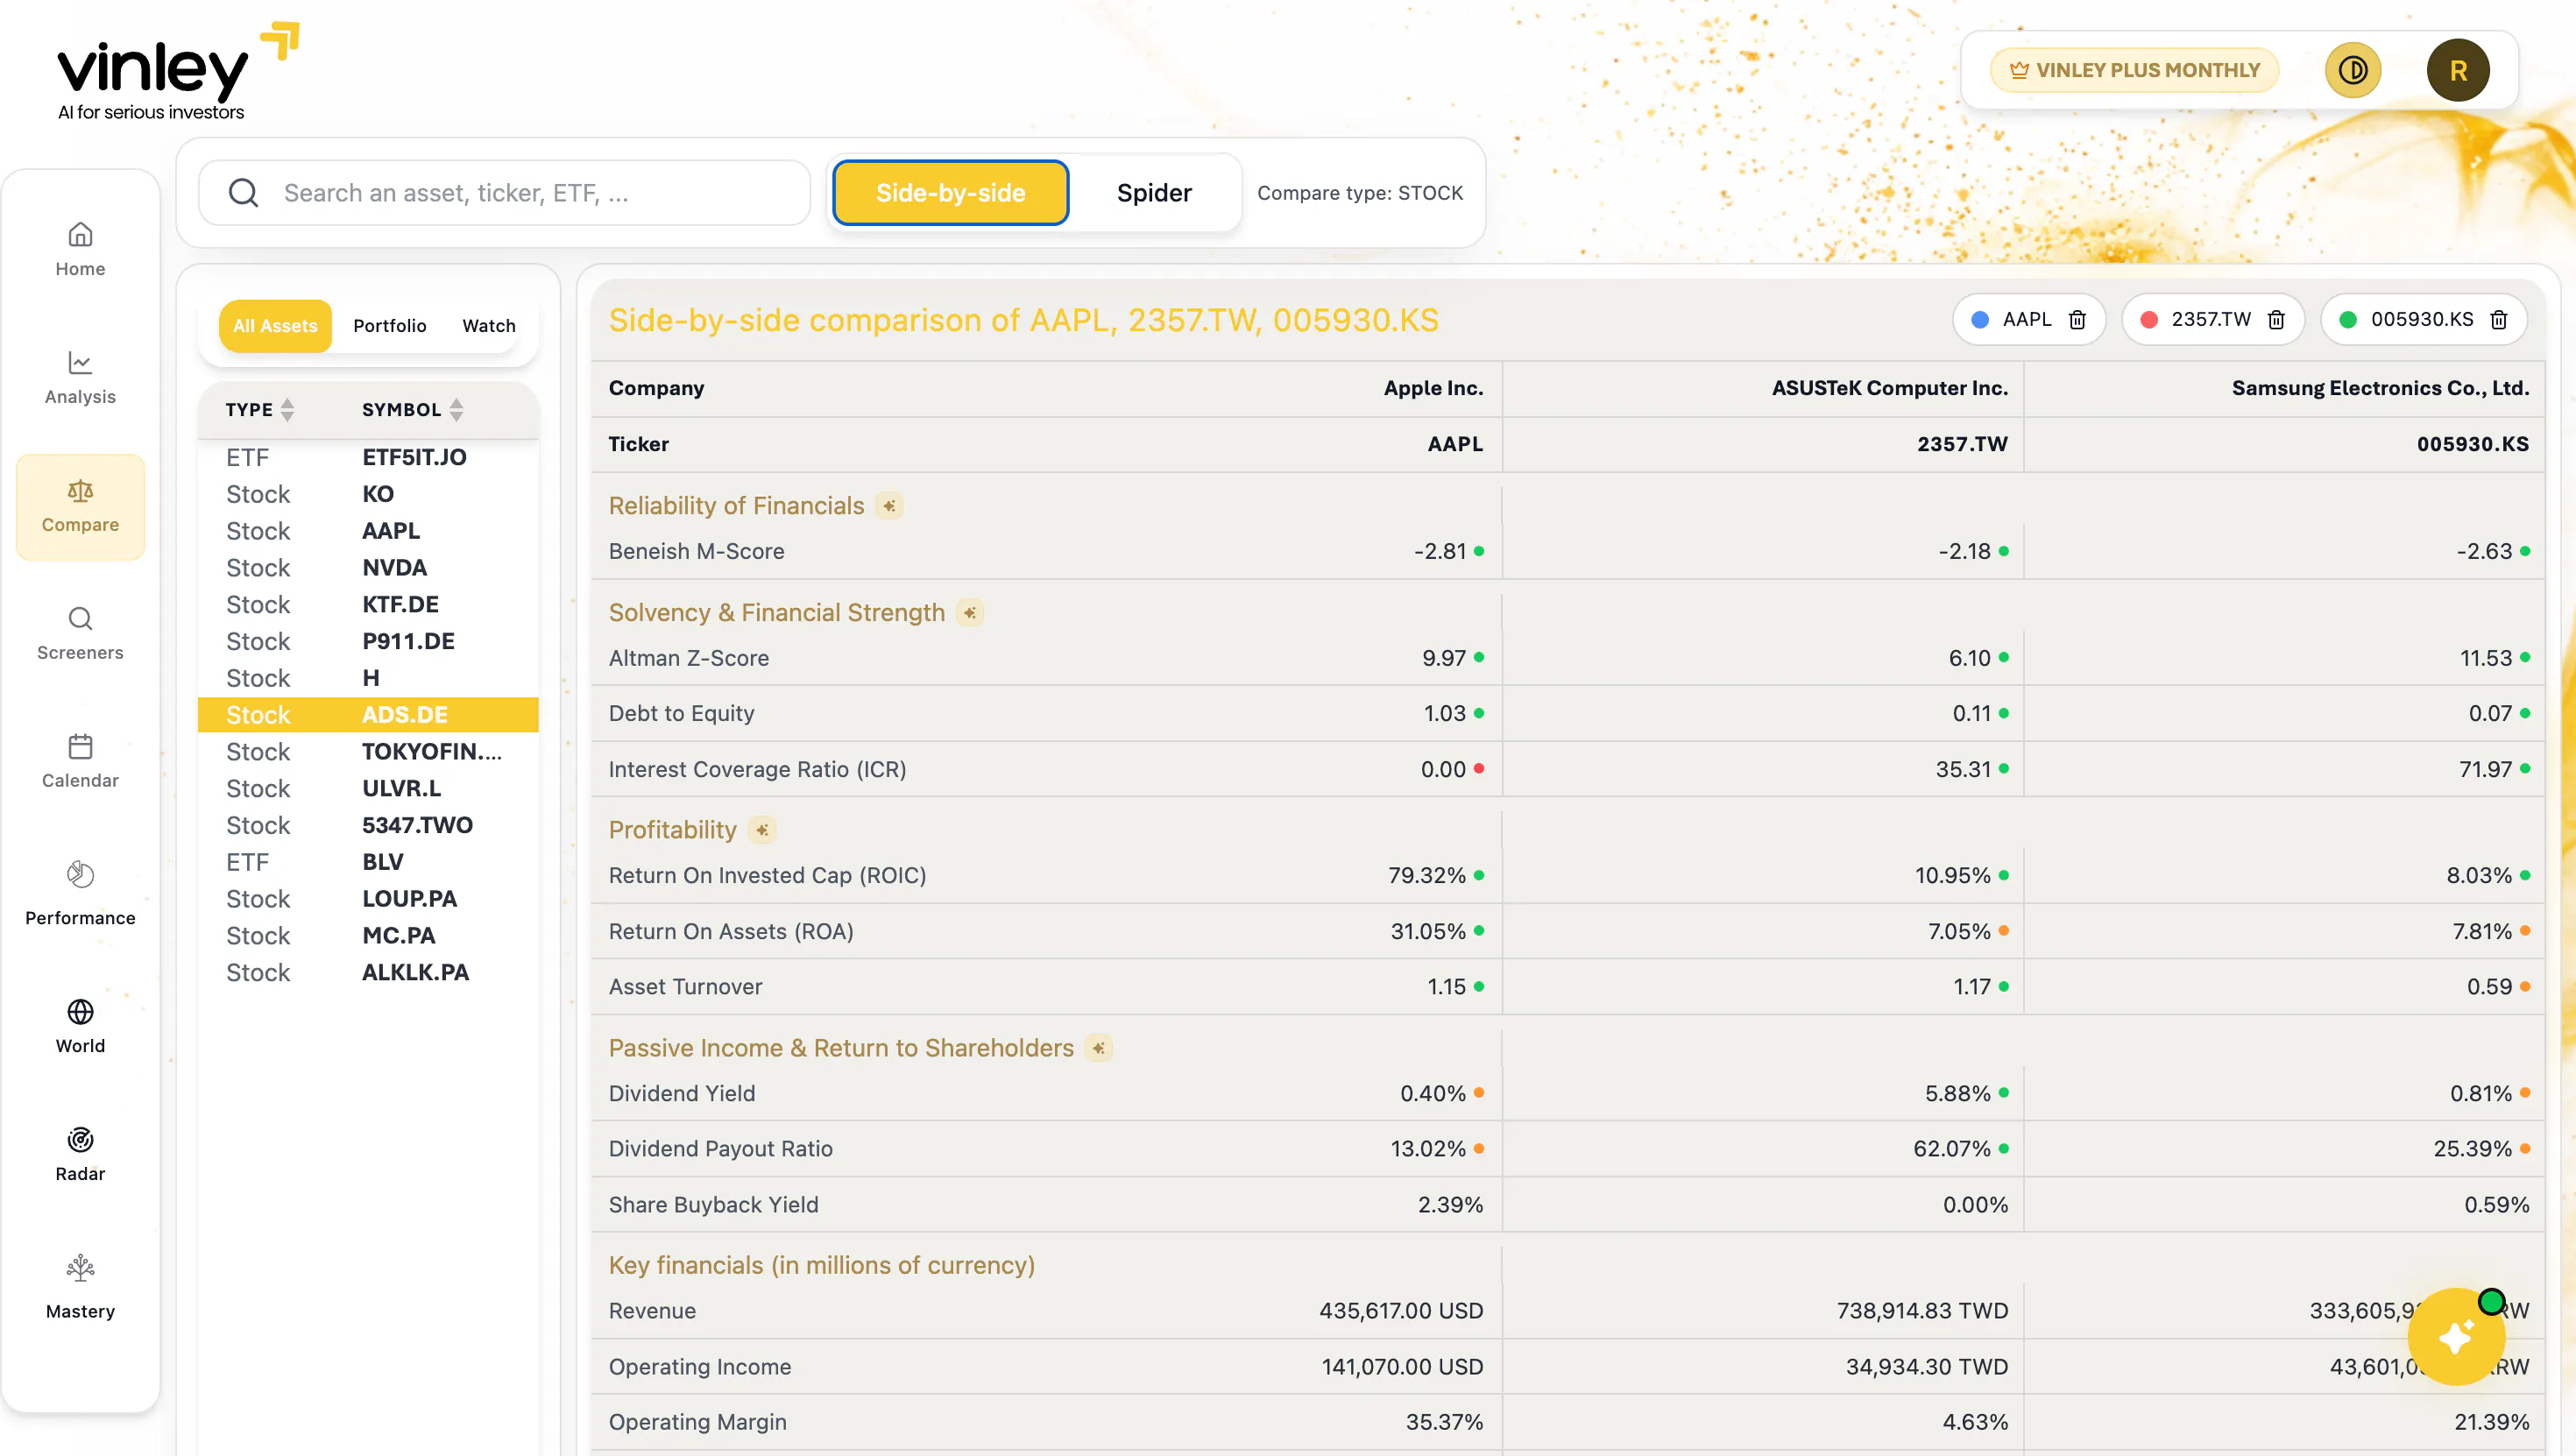This screenshot has width=2576, height=1456.
Task: Click the search magnifier icon
Action: (243, 193)
